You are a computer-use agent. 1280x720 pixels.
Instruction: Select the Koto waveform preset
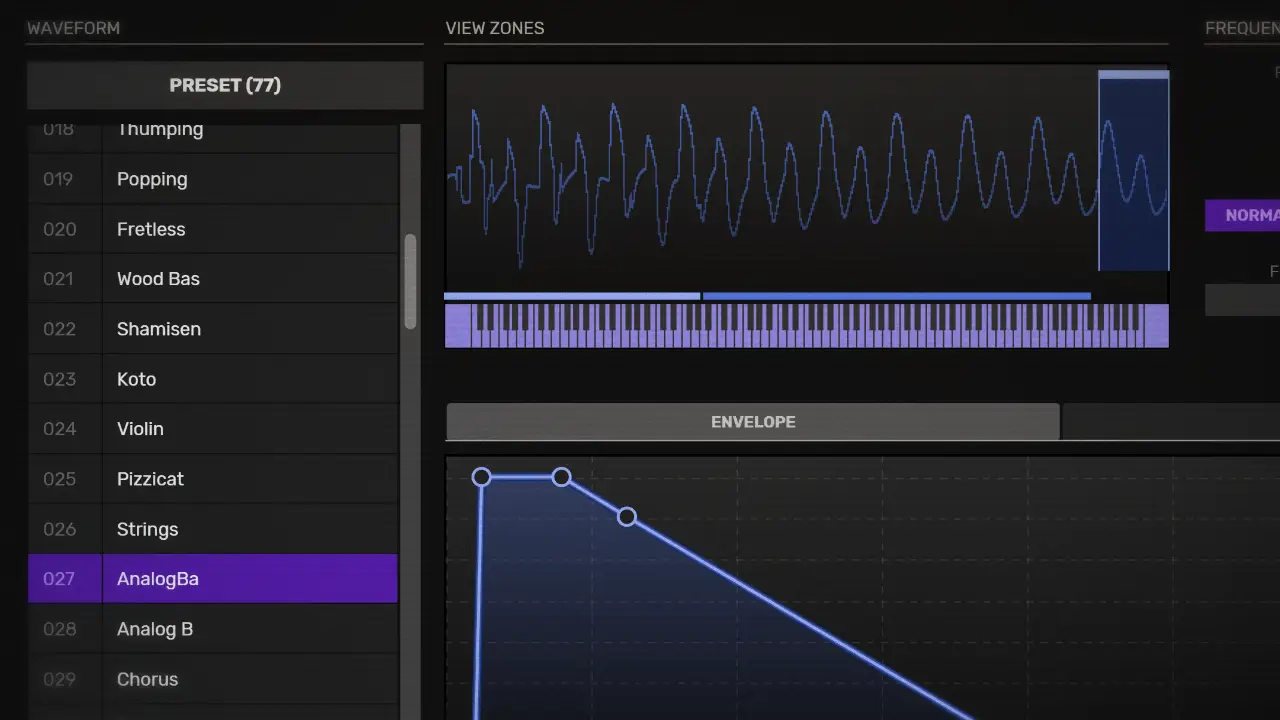coord(212,379)
